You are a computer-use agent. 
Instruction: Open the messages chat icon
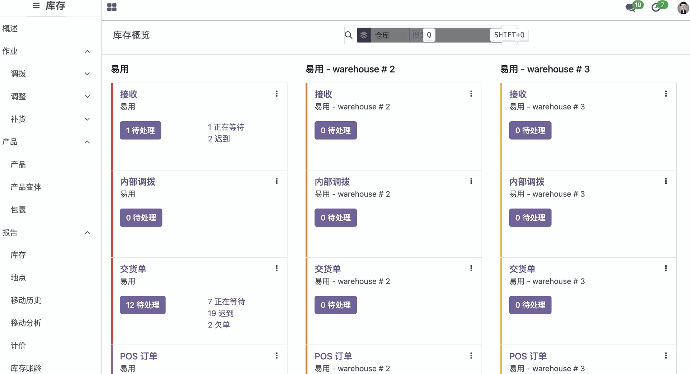[x=631, y=7]
